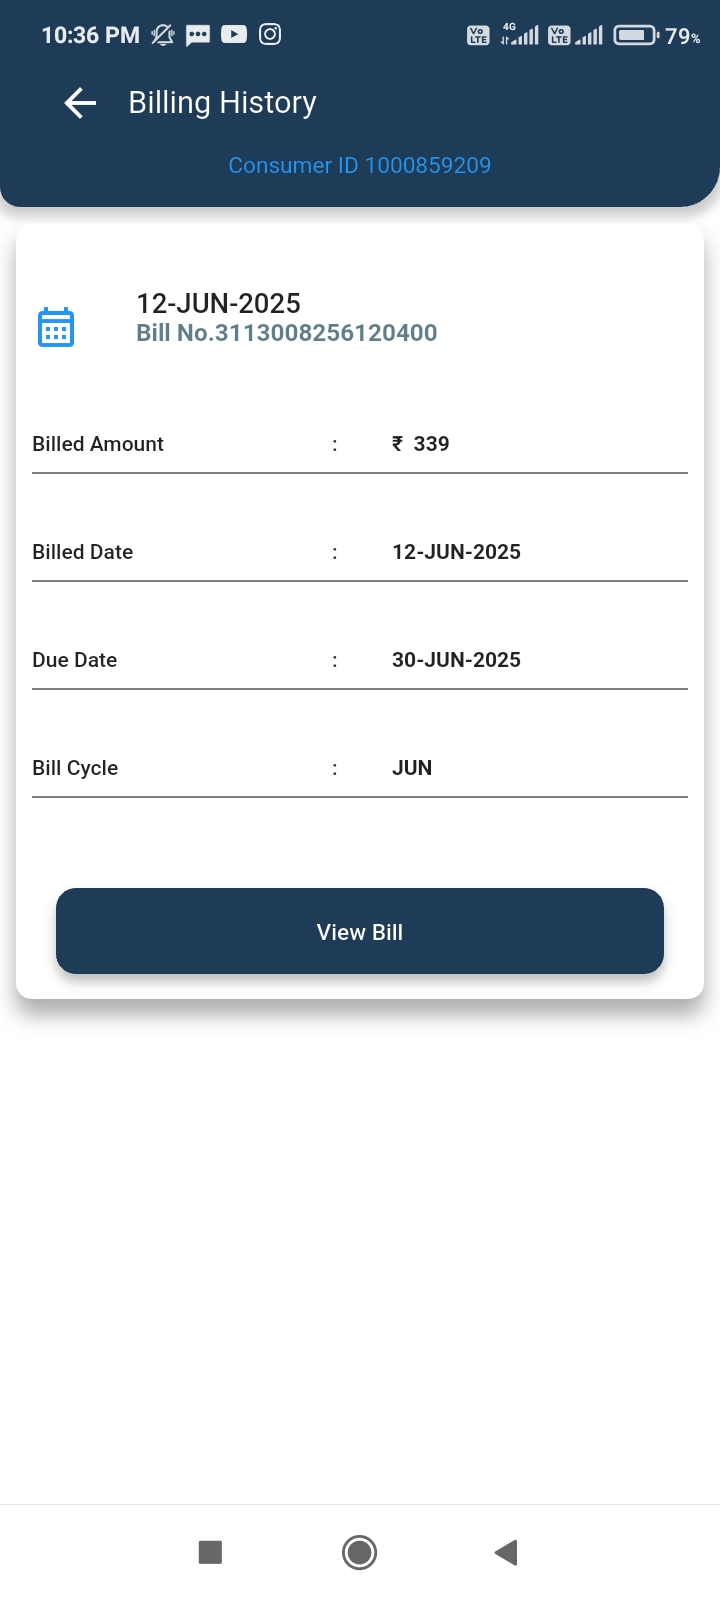720x1600 pixels.
Task: Tap the 12-JUN-2025 bill heading
Action: coord(218,303)
